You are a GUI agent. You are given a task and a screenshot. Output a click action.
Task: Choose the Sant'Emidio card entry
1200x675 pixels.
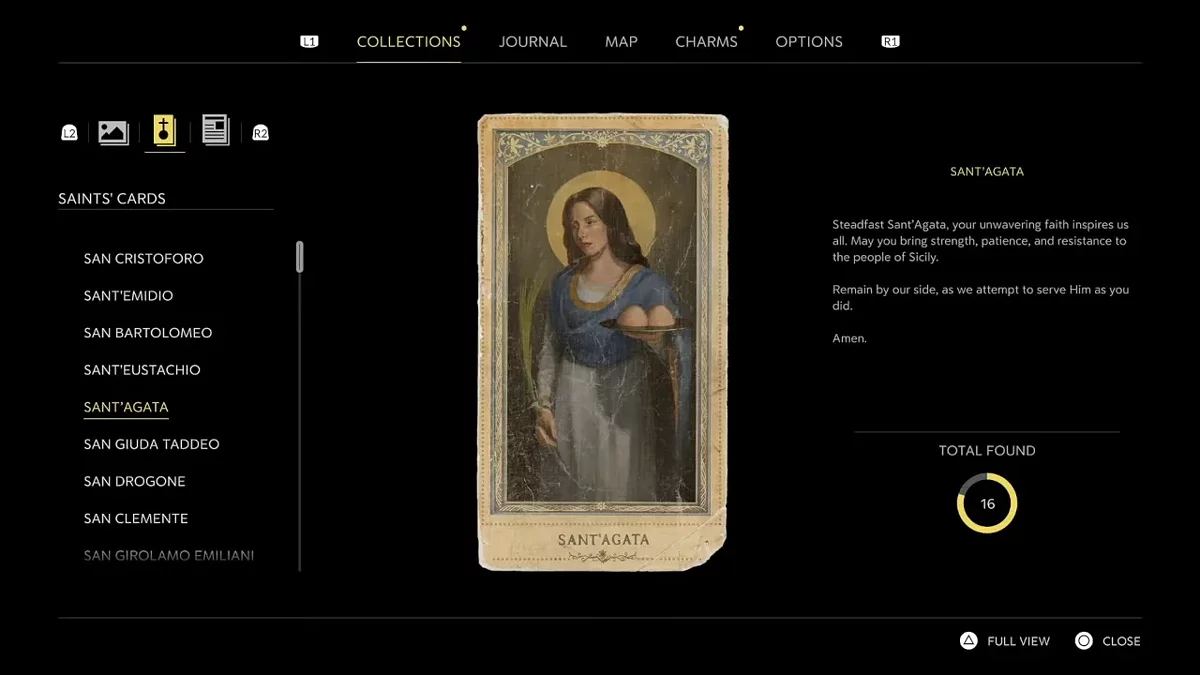[x=128, y=296]
